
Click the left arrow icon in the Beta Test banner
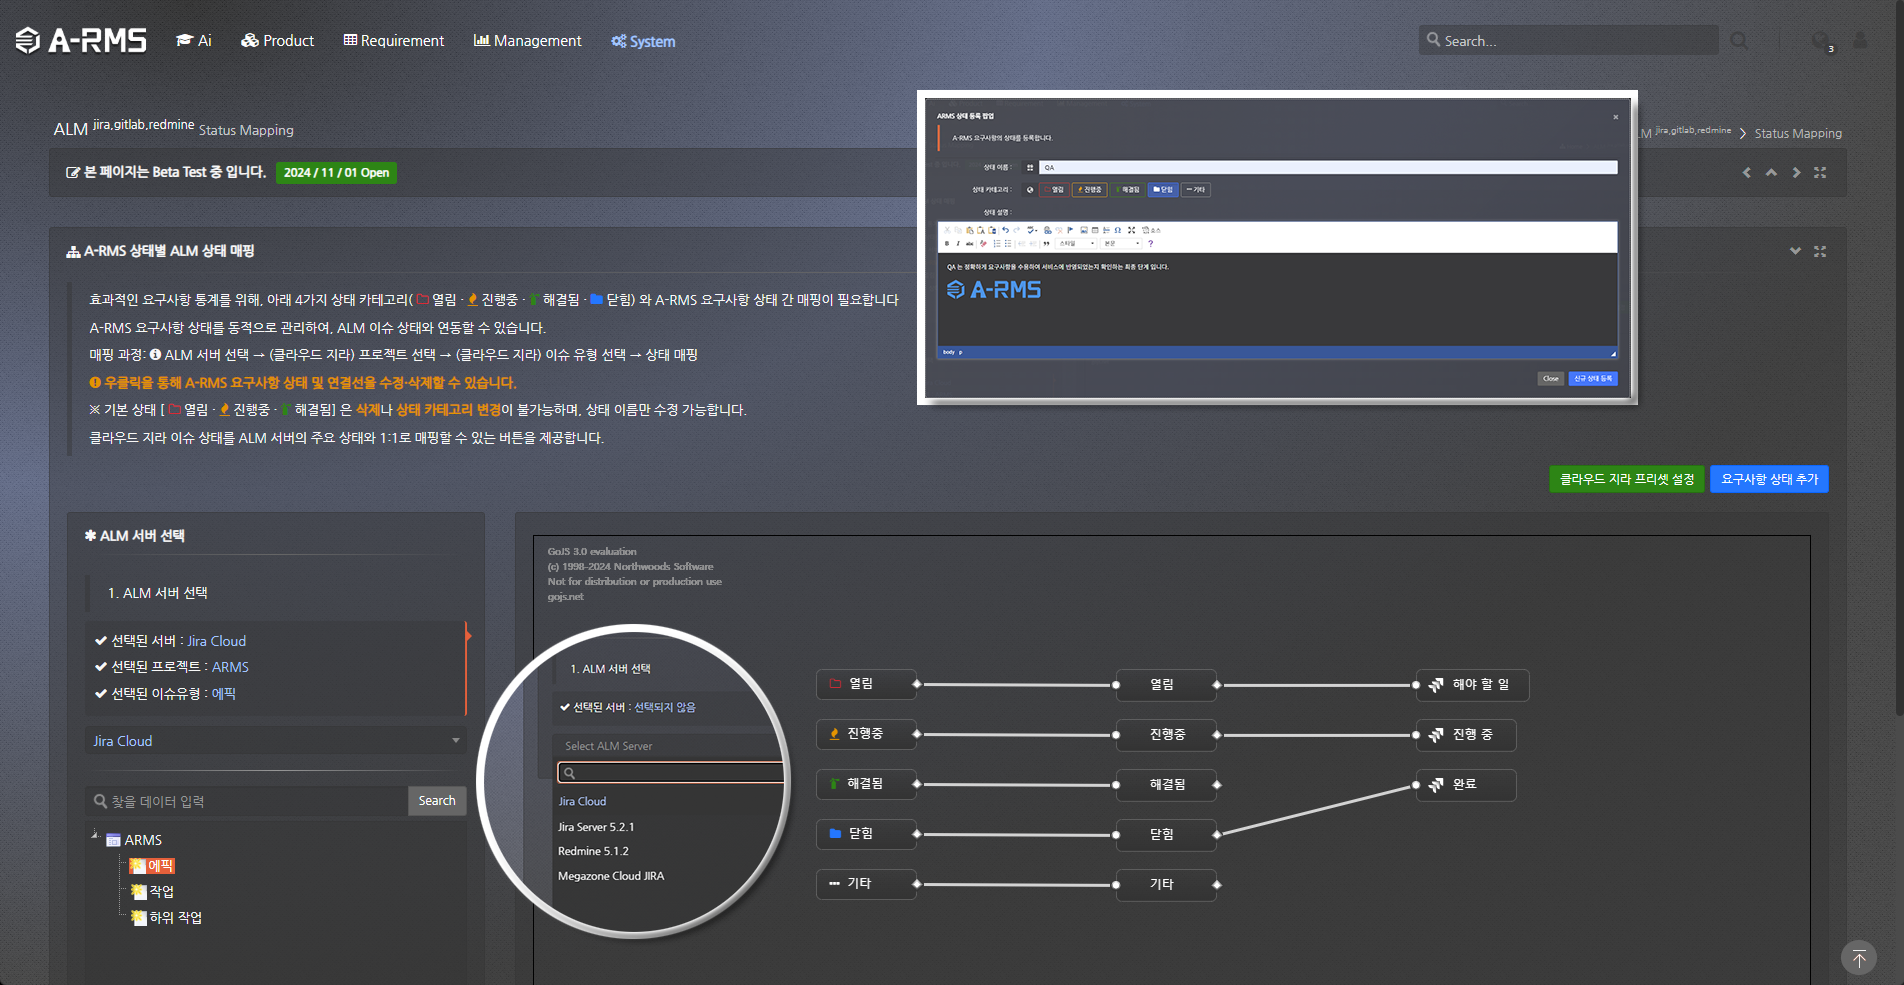point(1747,173)
